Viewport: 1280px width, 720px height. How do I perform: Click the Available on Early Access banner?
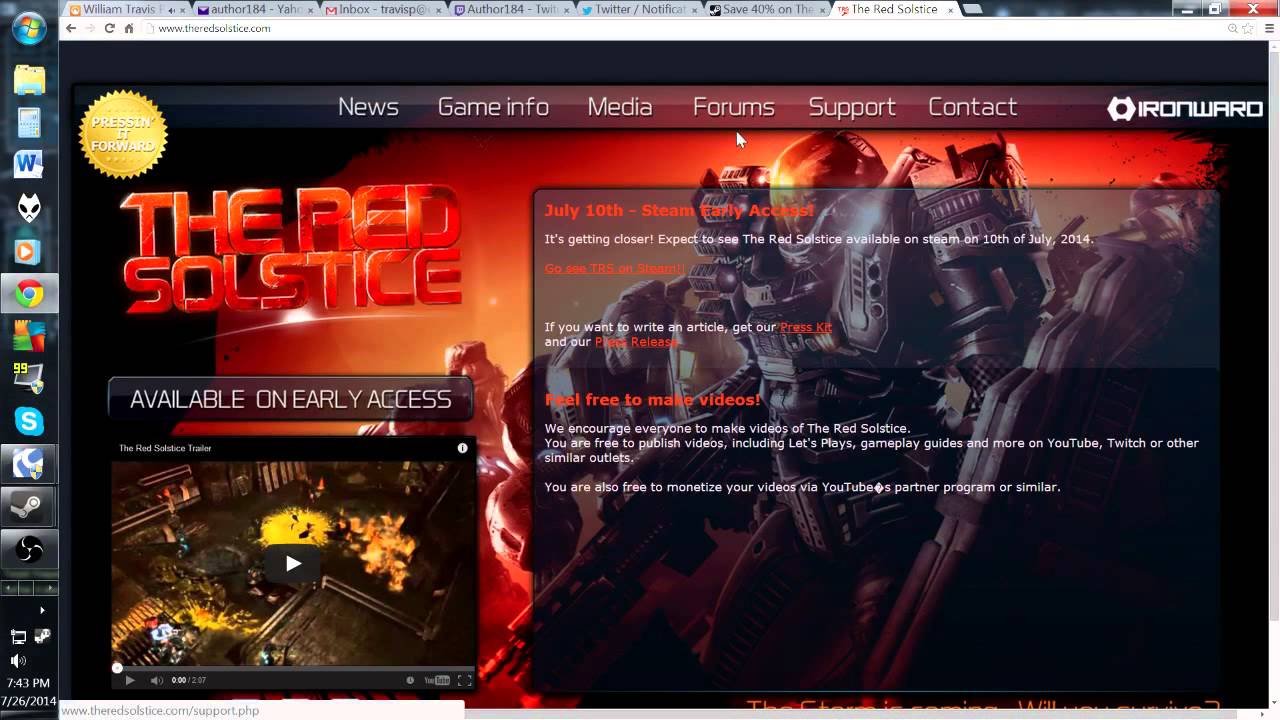tap(290, 399)
